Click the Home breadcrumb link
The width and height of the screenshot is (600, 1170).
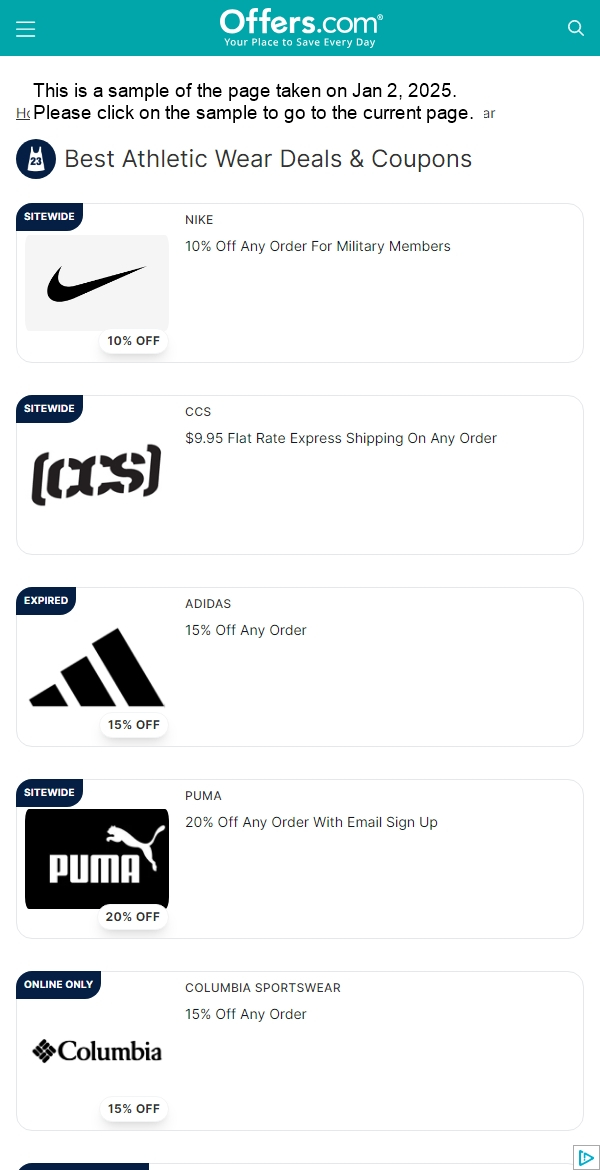[x=23, y=113]
